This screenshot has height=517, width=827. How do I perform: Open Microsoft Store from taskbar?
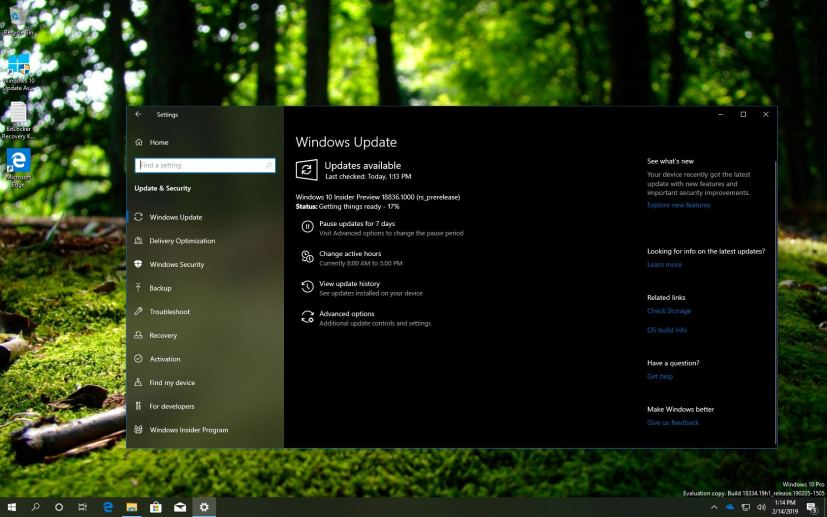[156, 507]
